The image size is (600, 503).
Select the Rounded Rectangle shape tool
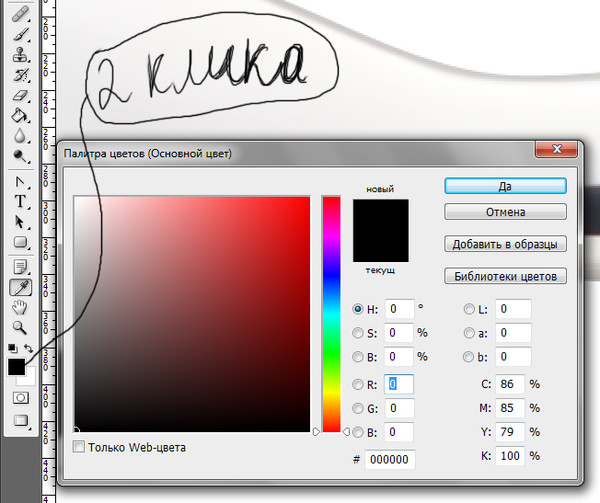click(x=20, y=242)
